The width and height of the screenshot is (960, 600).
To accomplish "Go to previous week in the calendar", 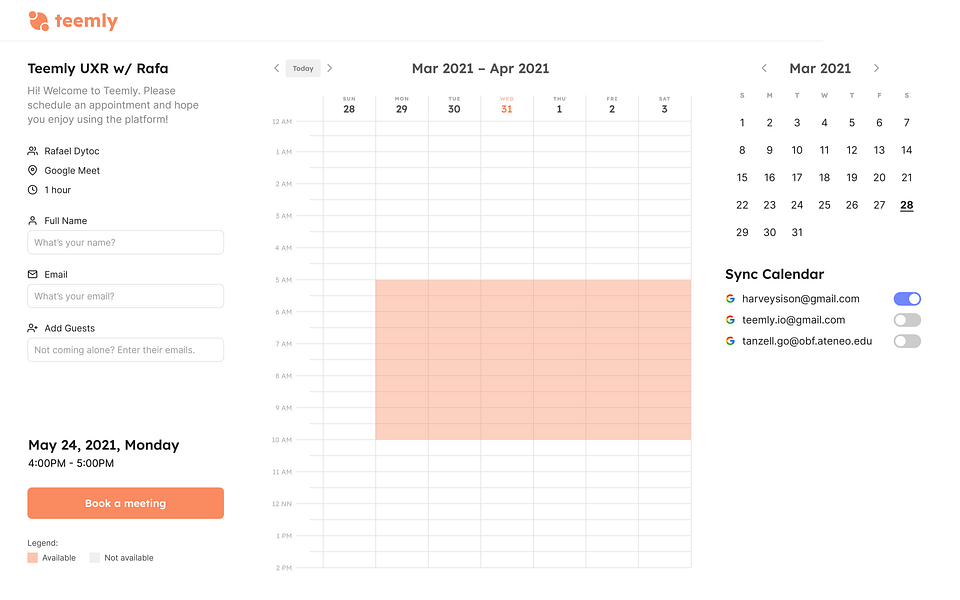I will [276, 68].
